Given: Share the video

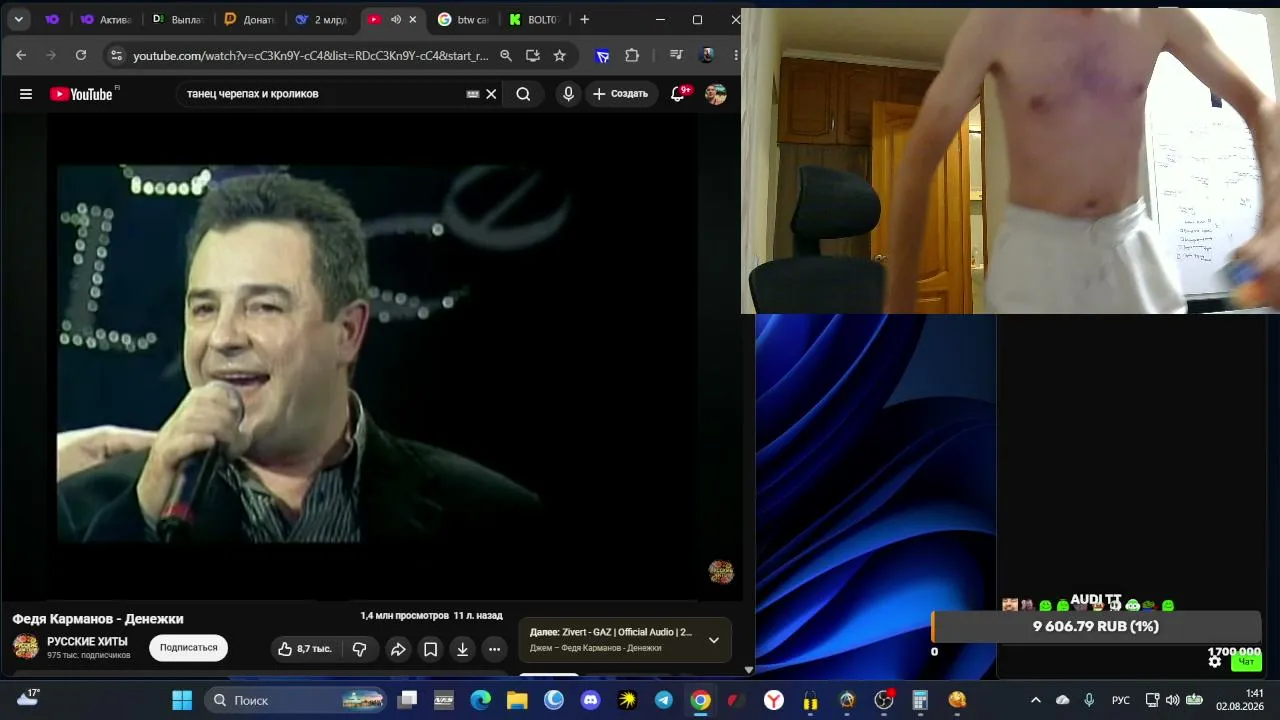Looking at the screenshot, I should [x=398, y=649].
